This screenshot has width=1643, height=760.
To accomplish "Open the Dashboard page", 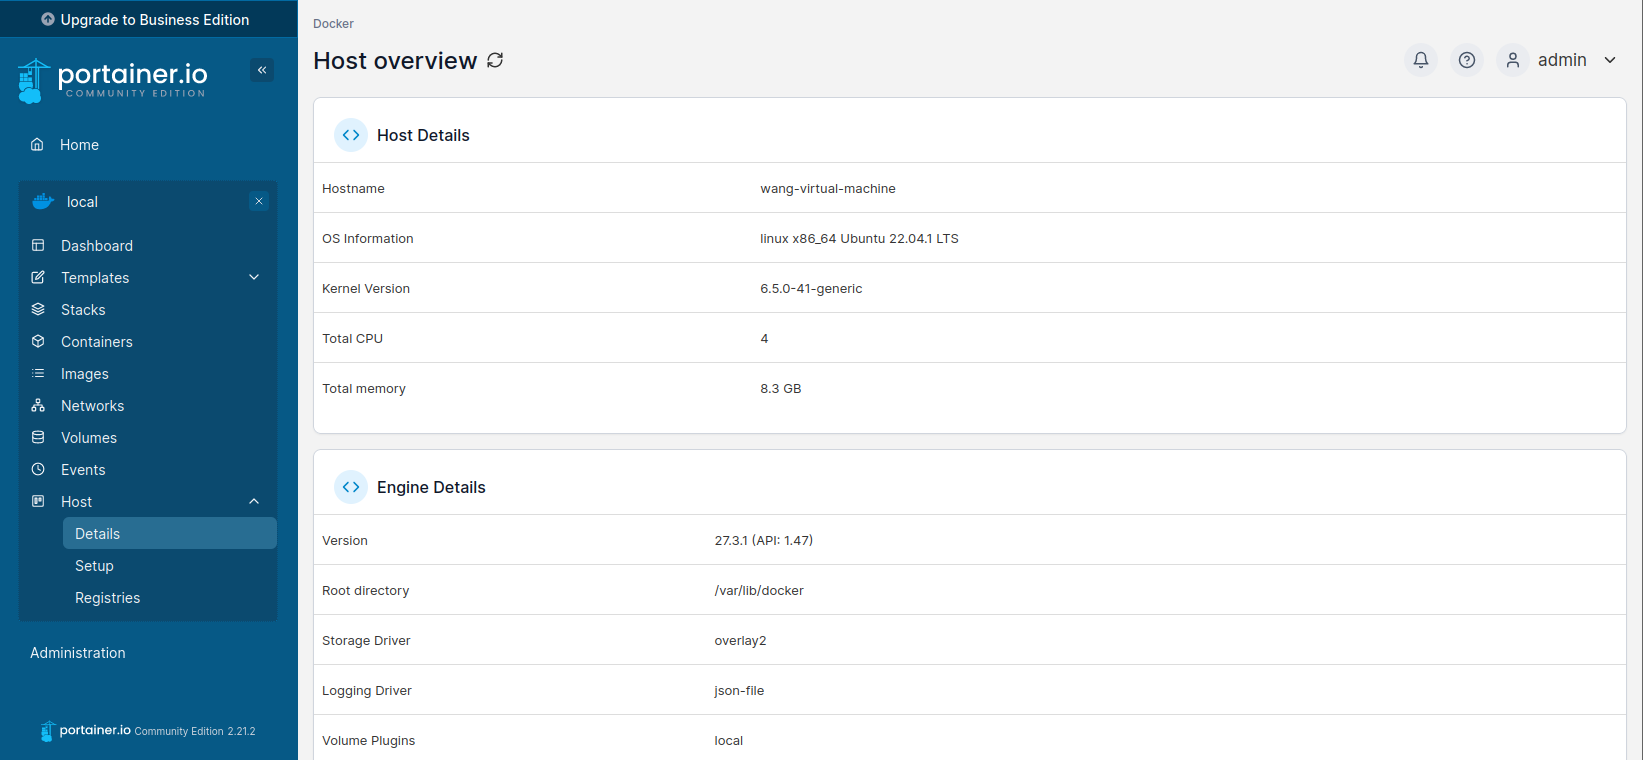I will (97, 246).
